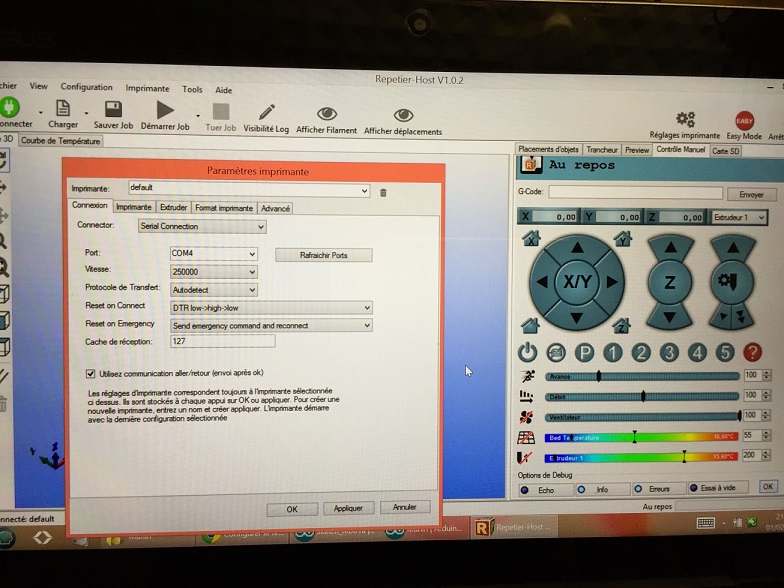Home all axes house icon
The height and width of the screenshot is (588, 784).
pyautogui.click(x=530, y=326)
